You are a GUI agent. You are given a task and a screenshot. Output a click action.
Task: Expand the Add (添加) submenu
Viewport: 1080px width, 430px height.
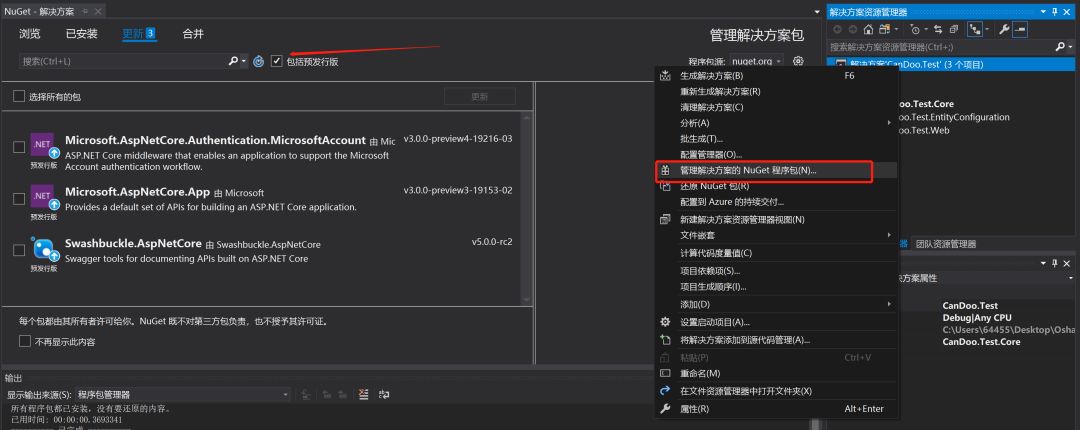(x=778, y=304)
